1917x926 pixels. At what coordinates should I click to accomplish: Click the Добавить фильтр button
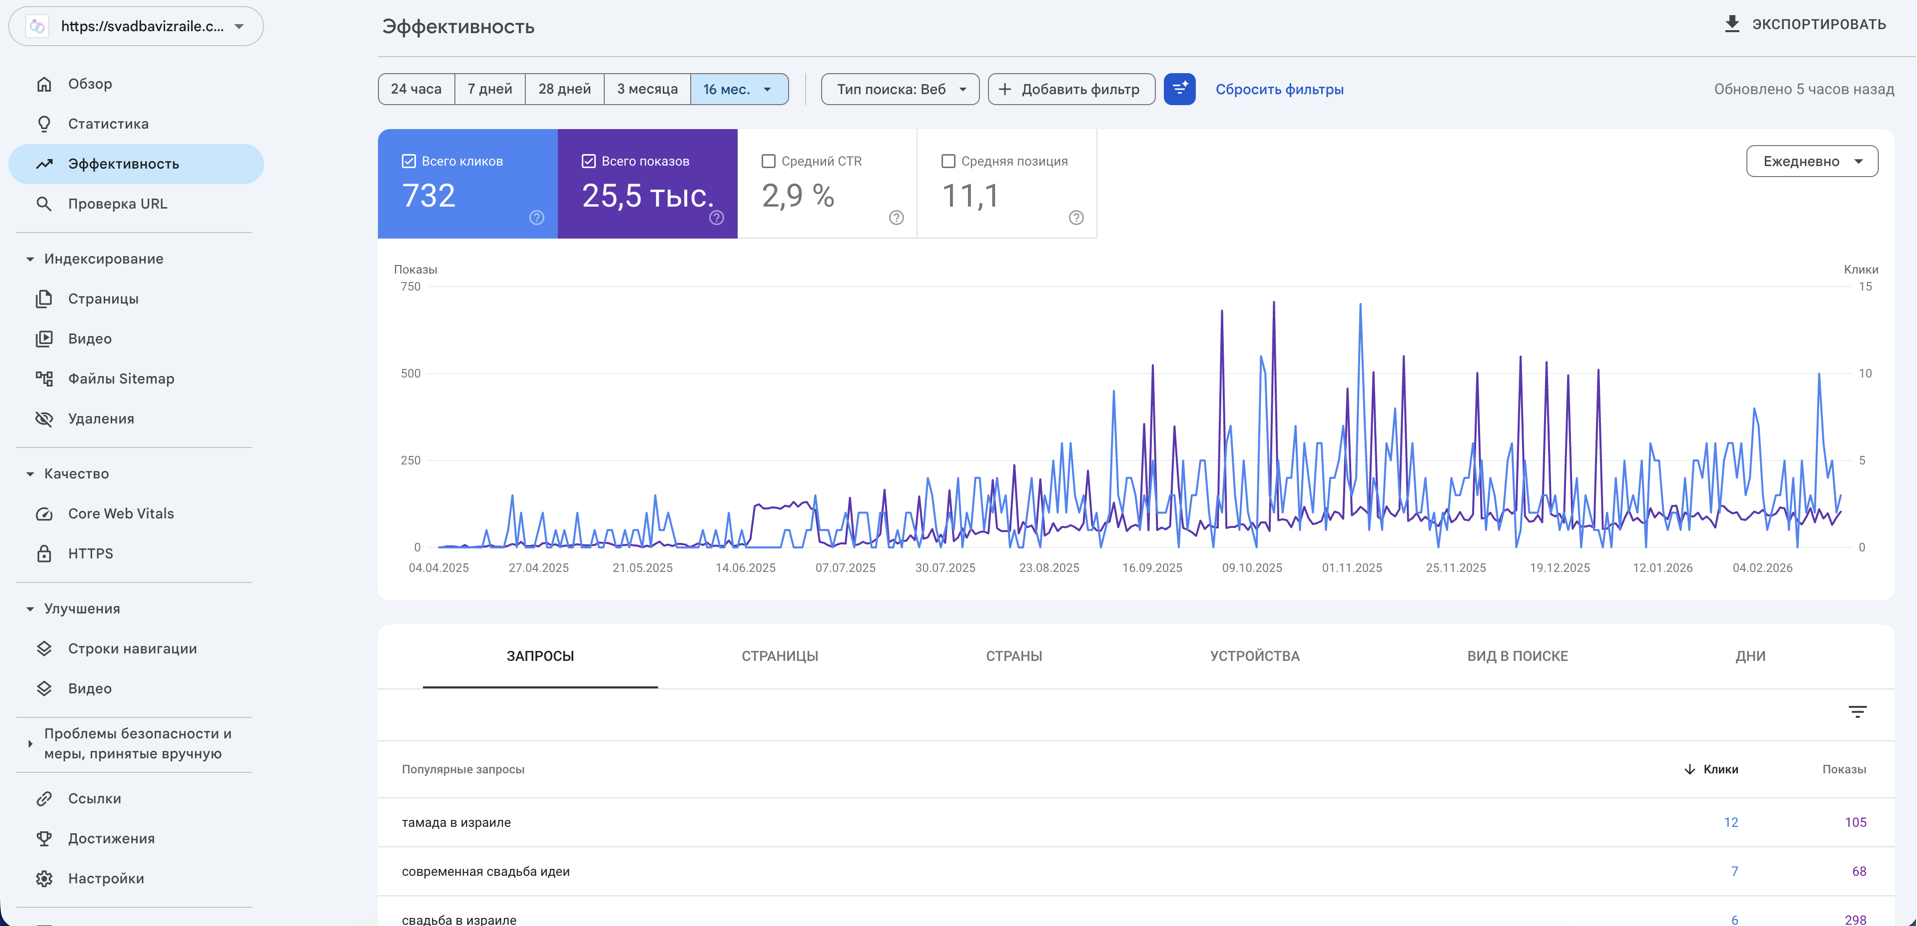(1071, 89)
